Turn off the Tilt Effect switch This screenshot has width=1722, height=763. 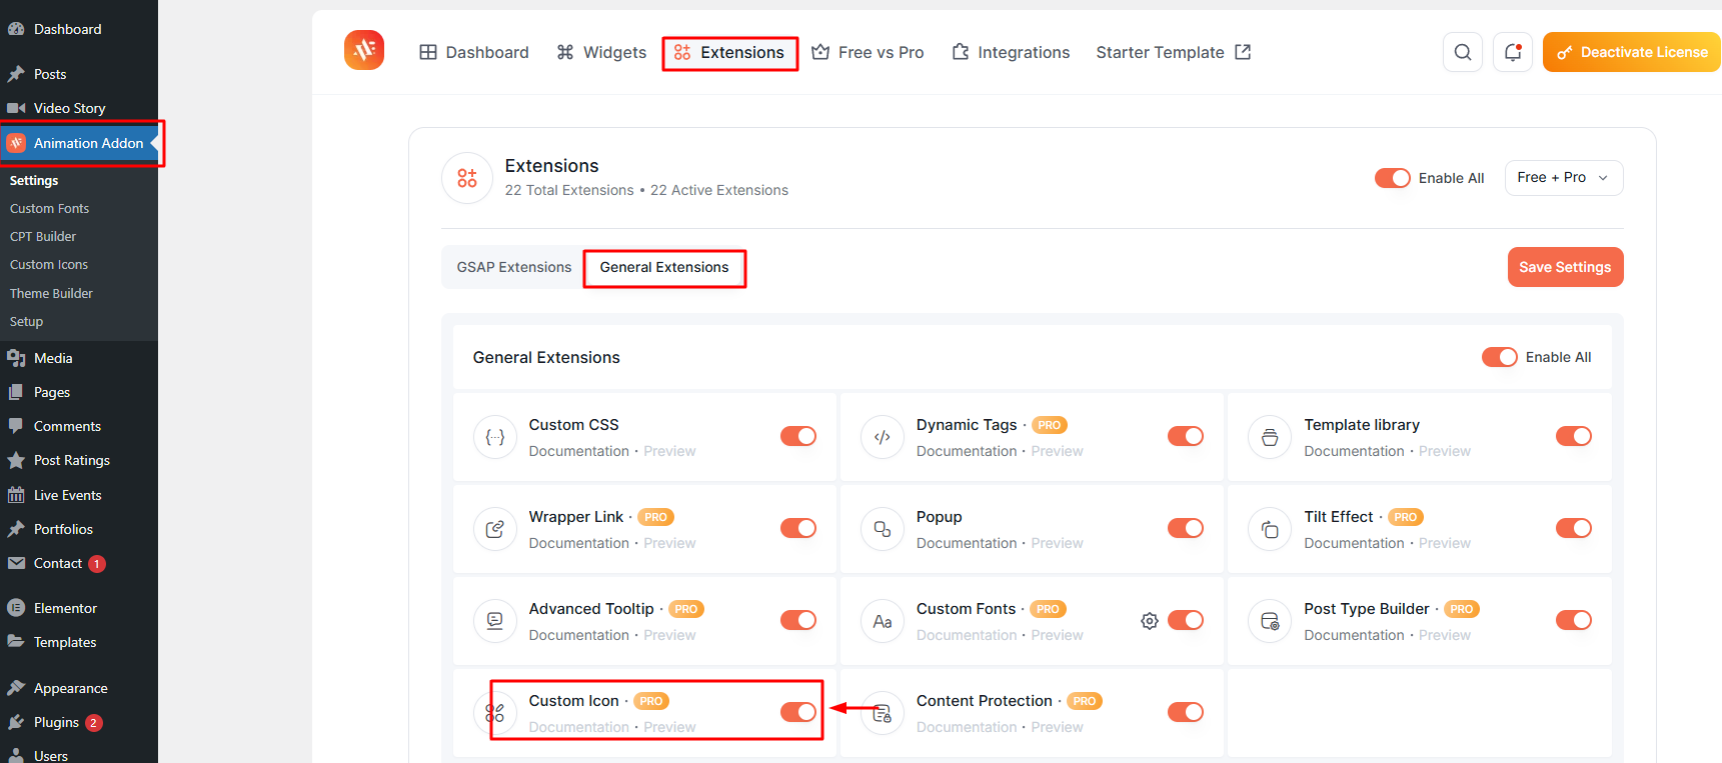point(1573,528)
